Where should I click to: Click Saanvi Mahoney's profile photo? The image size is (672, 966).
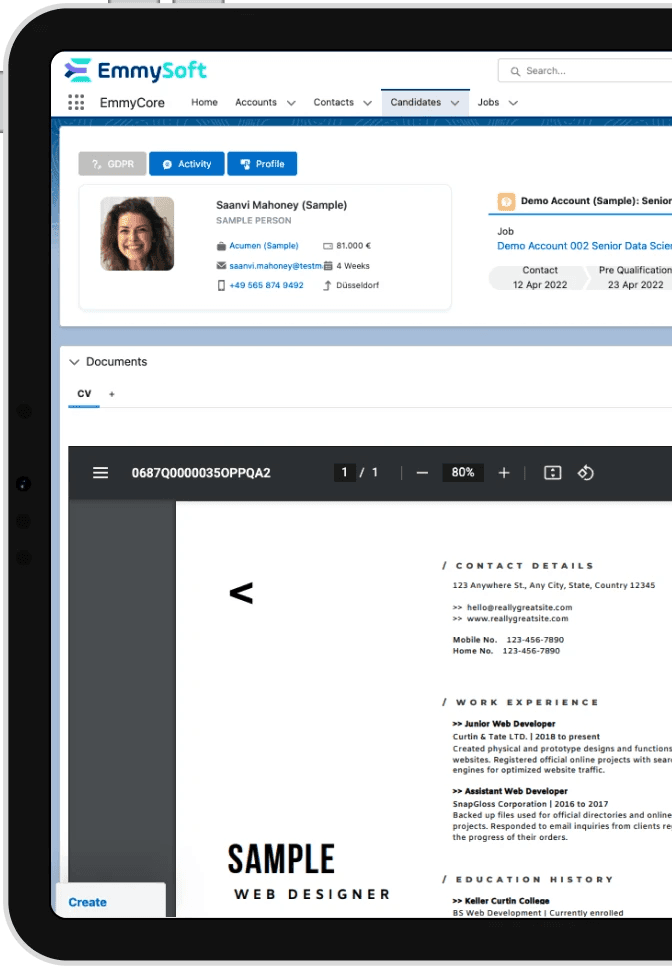click(x=137, y=233)
